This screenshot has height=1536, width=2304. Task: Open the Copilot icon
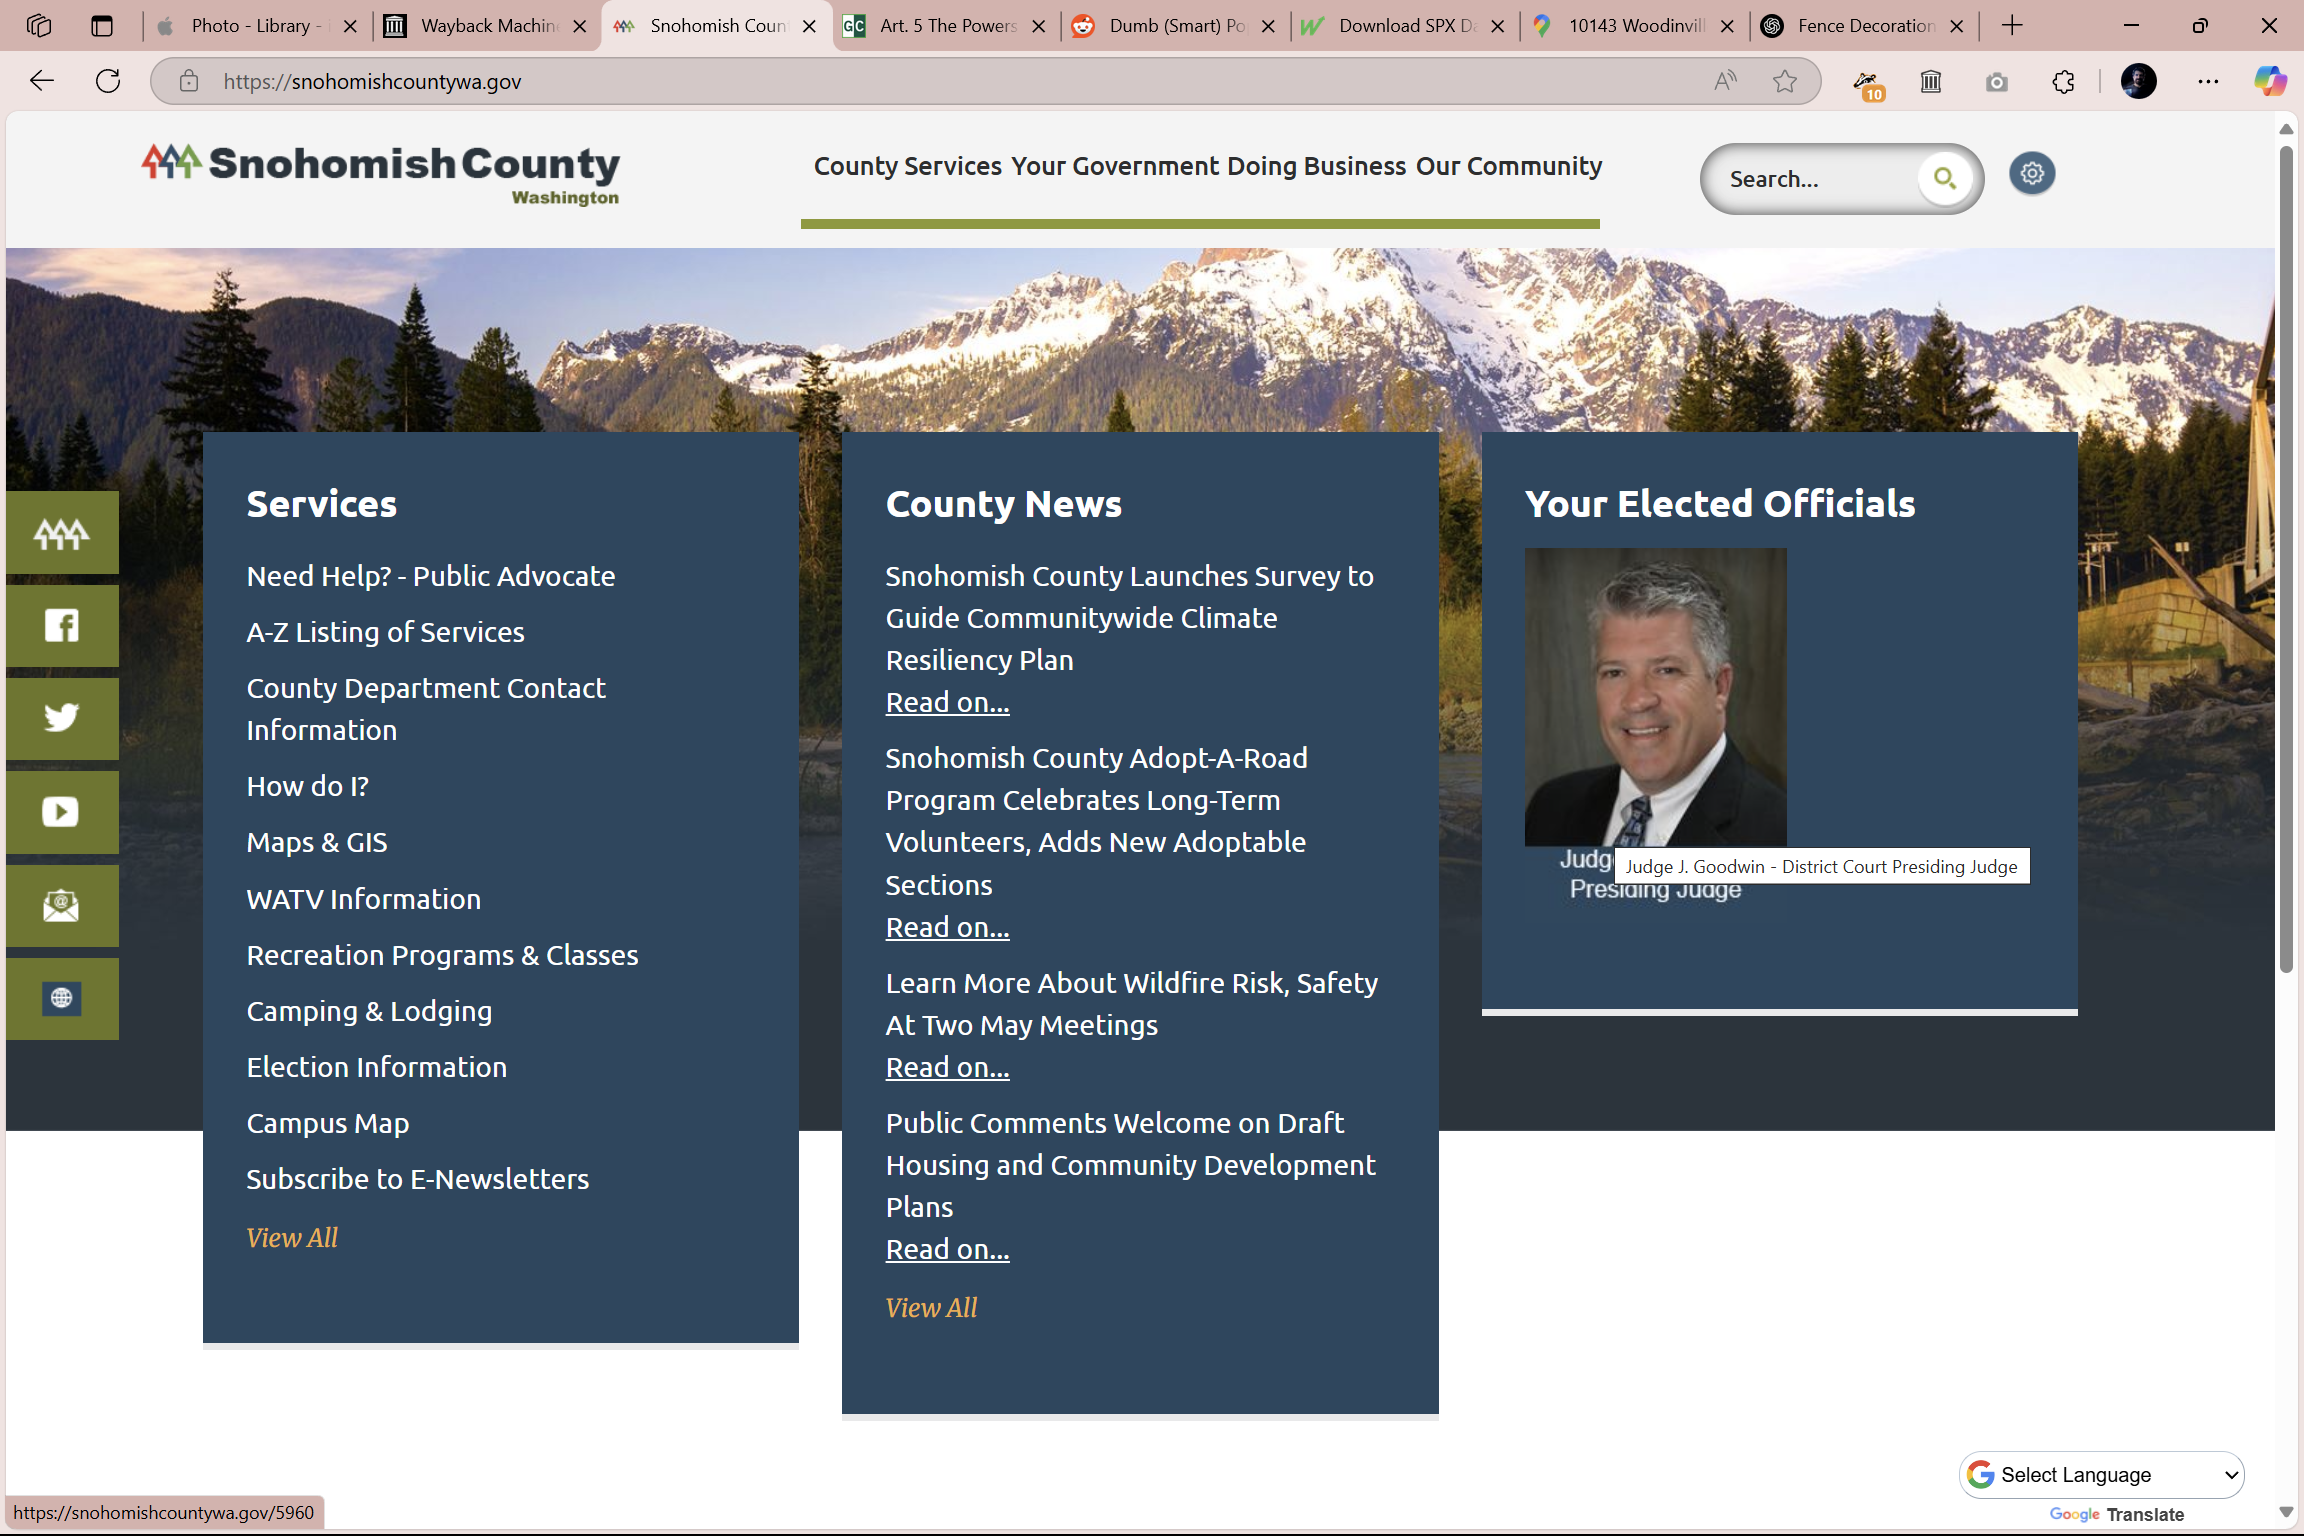point(2270,81)
